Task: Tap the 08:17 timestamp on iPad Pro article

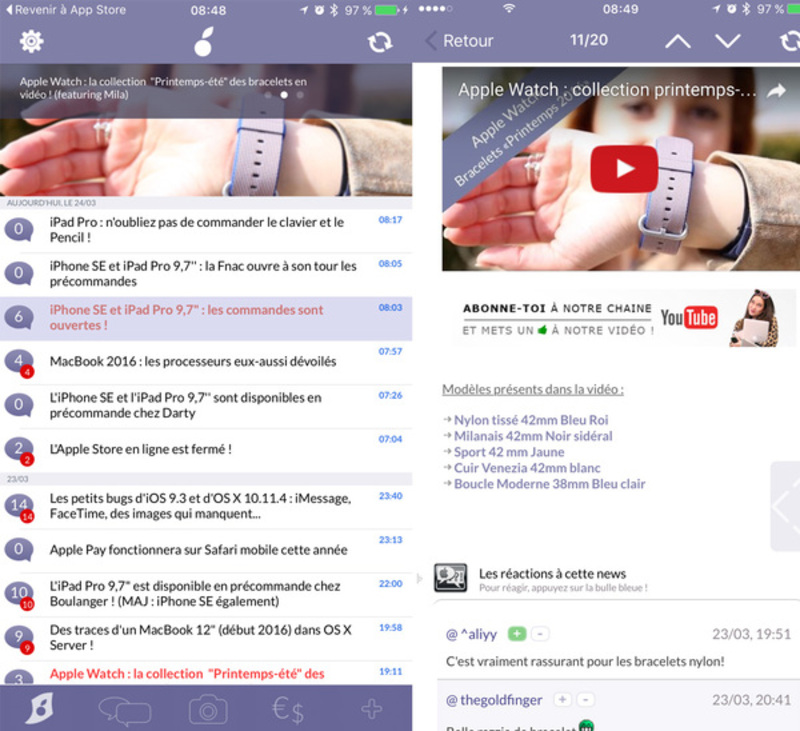Action: (x=390, y=220)
